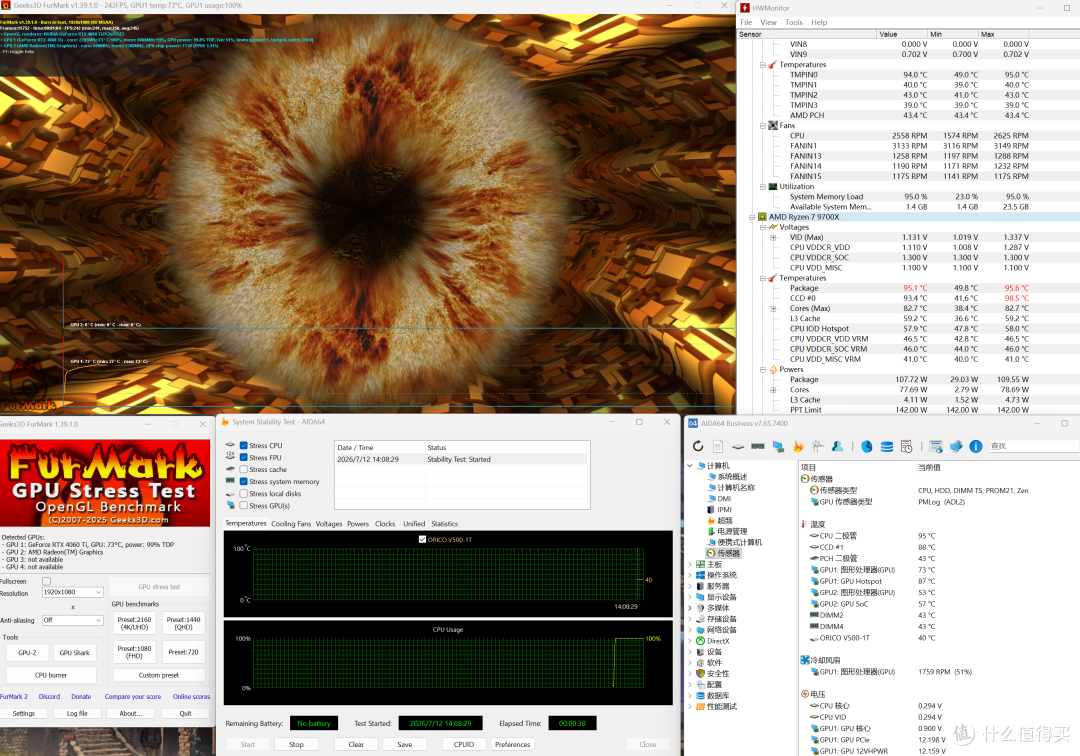The height and width of the screenshot is (756, 1080).
Task: Open the Anti-aliasing dropdown in FurMark
Action: 72,620
